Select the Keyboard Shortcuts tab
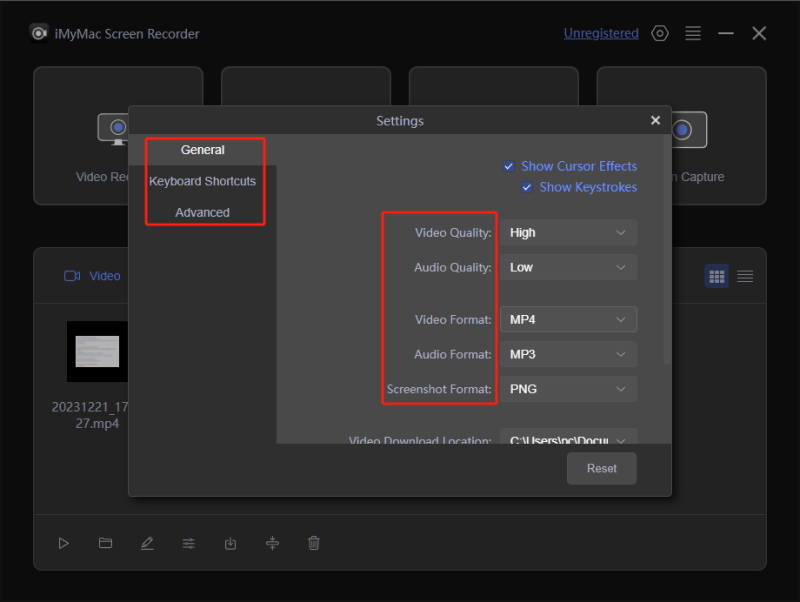This screenshot has height=602, width=800. tap(203, 181)
